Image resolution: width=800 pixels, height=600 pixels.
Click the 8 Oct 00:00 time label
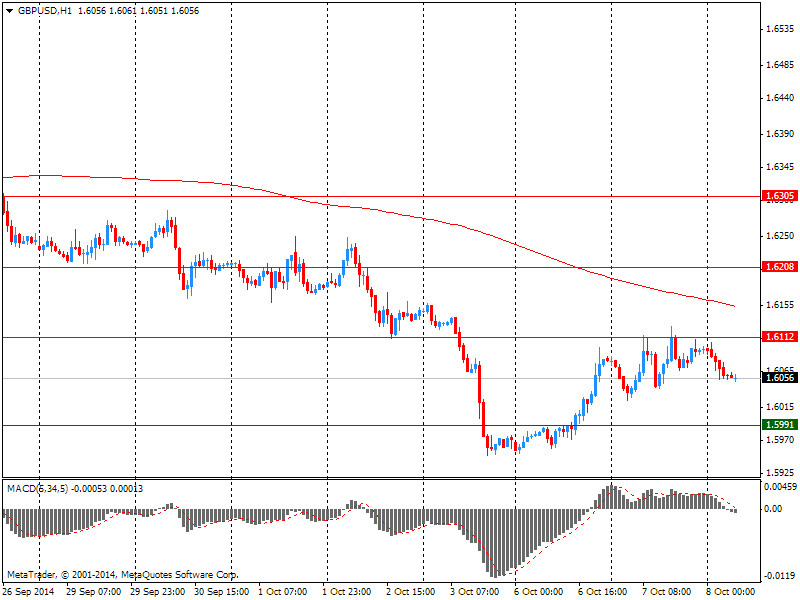[730, 592]
